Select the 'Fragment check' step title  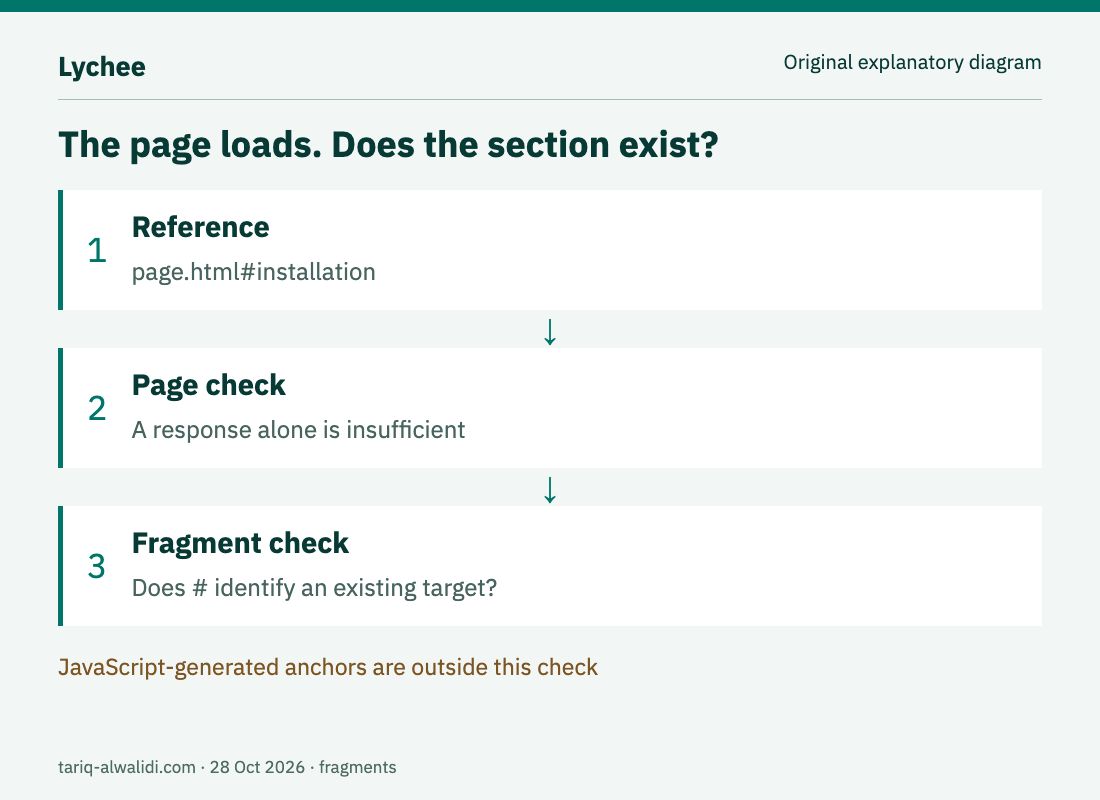tap(240, 543)
